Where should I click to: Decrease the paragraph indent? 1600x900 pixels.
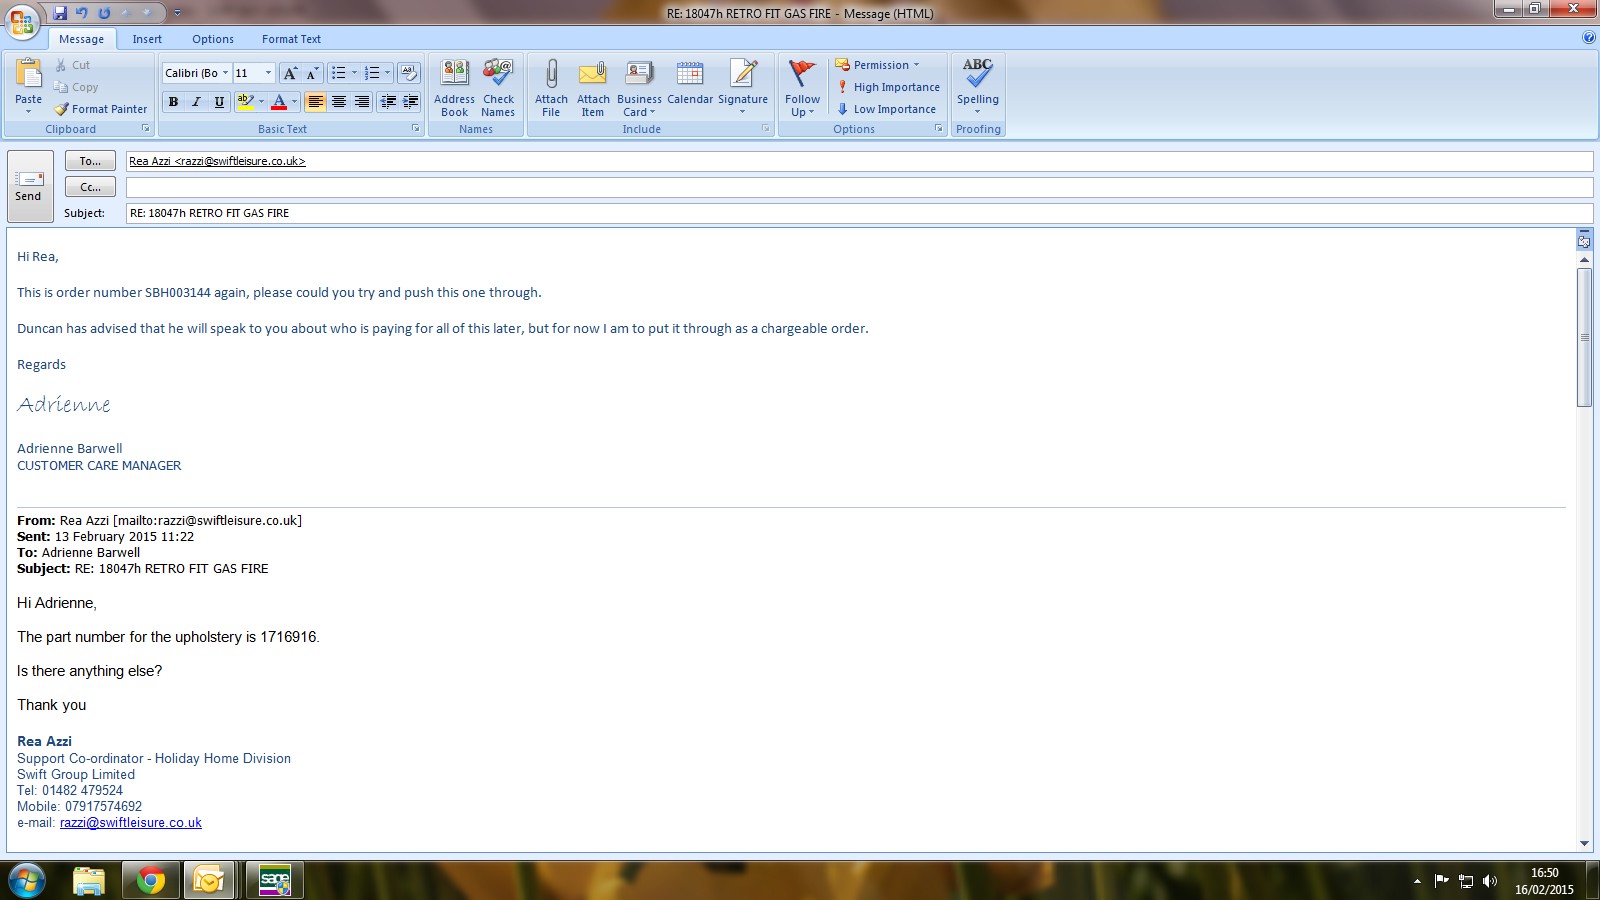388,102
